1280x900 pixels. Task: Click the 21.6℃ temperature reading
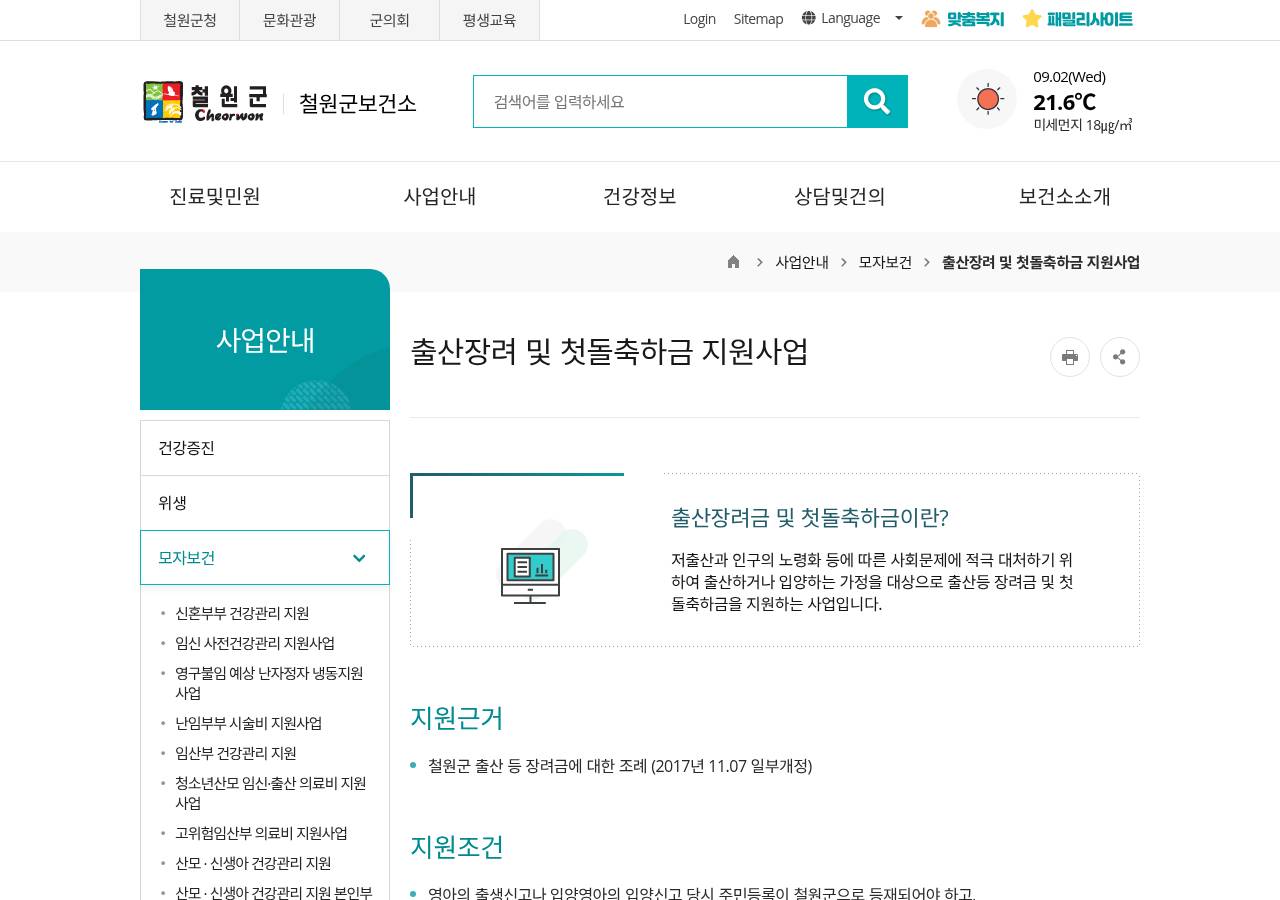click(1065, 102)
